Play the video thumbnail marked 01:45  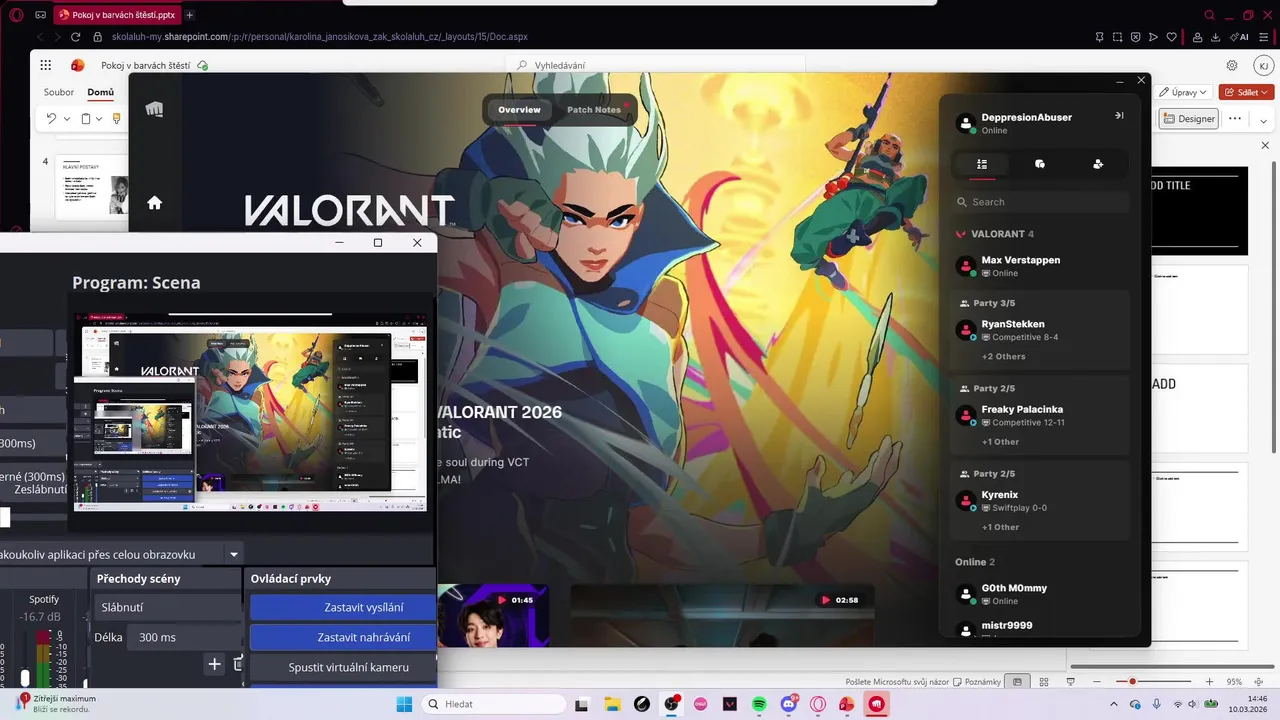493,615
